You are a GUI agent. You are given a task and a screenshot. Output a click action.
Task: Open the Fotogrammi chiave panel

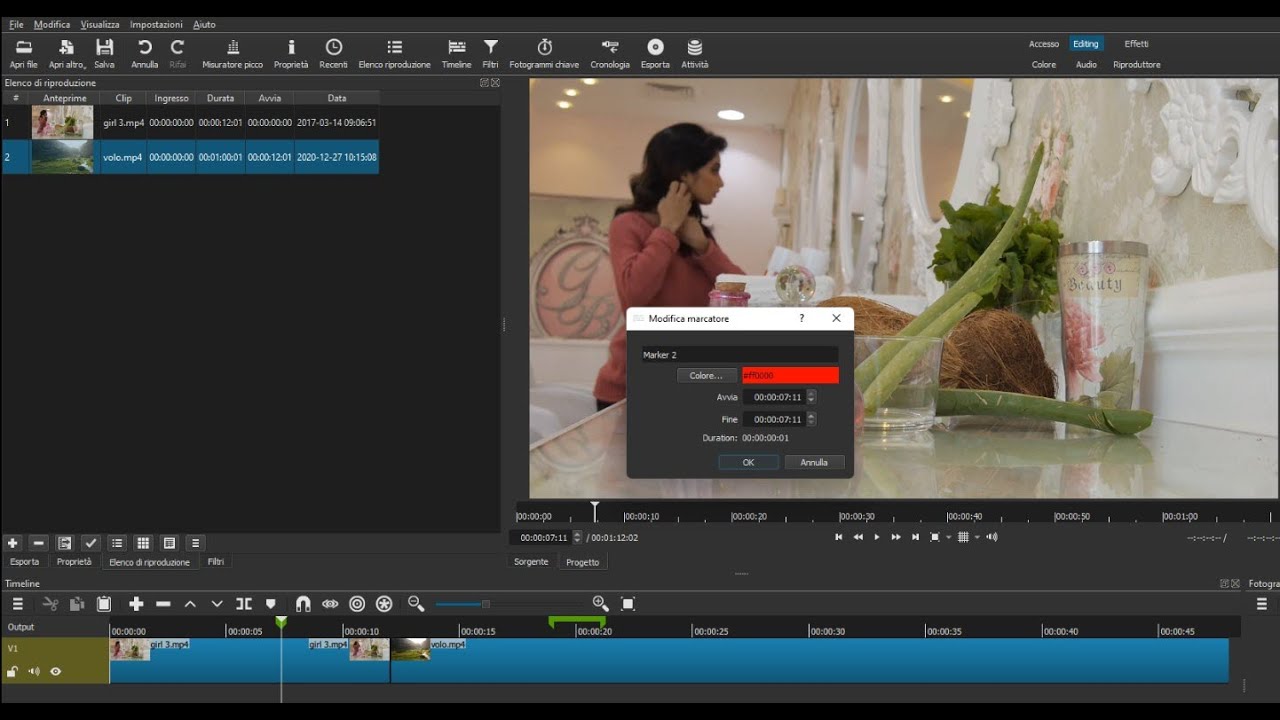(544, 54)
